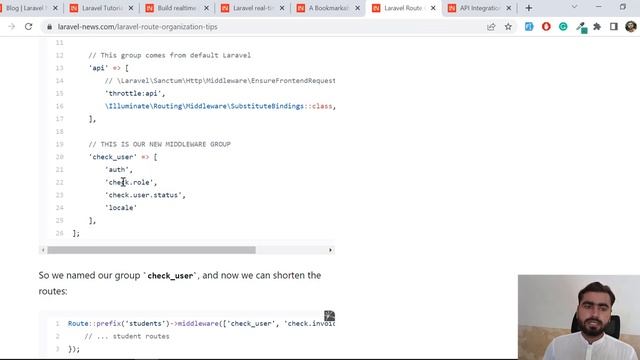The width and height of the screenshot is (640, 360).
Task: Click the 'locale' code line
Action: 121,208
